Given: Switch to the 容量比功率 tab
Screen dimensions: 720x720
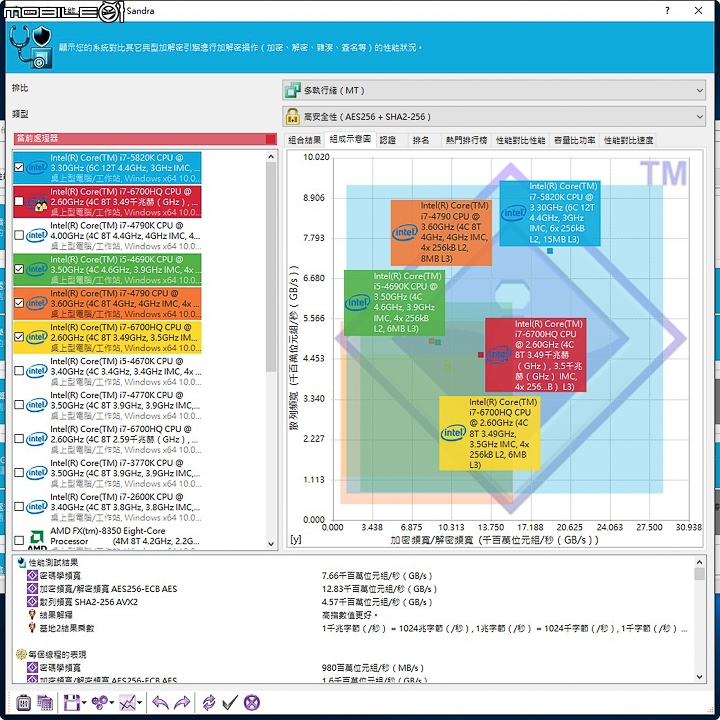Looking at the screenshot, I should coord(574,140).
